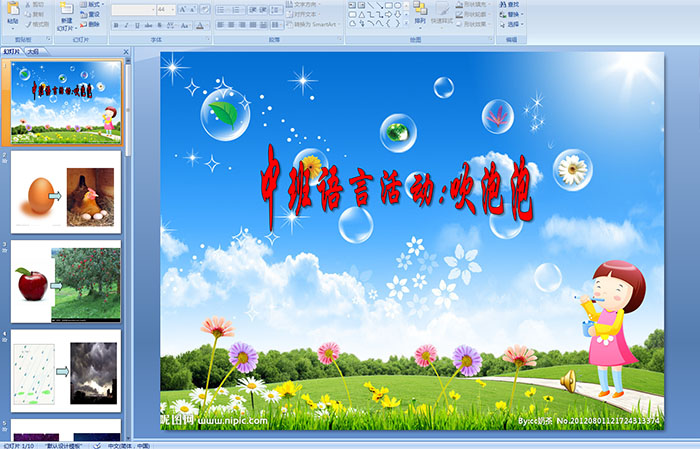Toggle align text right
The height and width of the screenshot is (449, 700).
click(242, 25)
